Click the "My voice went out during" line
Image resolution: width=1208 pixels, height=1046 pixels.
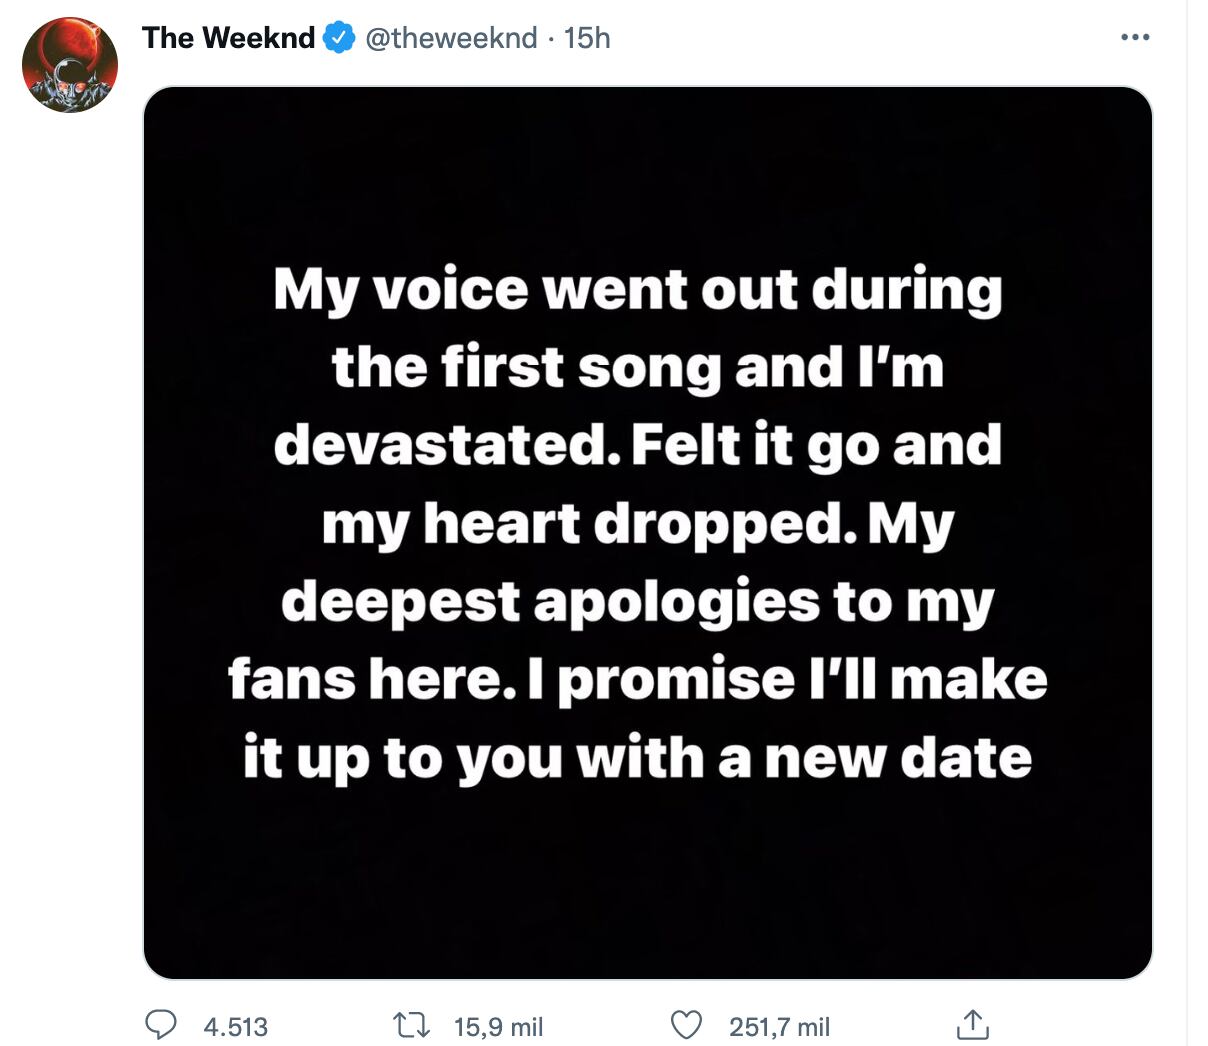[x=637, y=291]
